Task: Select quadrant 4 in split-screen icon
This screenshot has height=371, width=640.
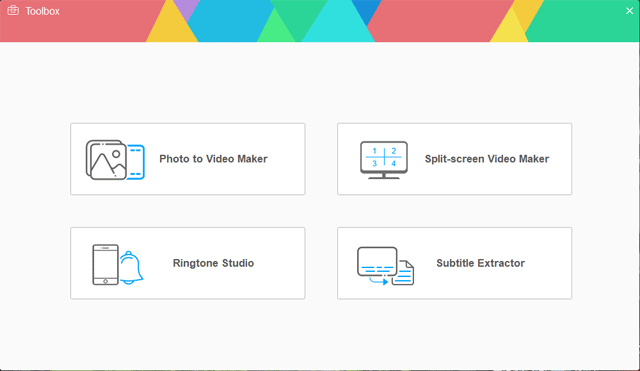Action: [393, 164]
